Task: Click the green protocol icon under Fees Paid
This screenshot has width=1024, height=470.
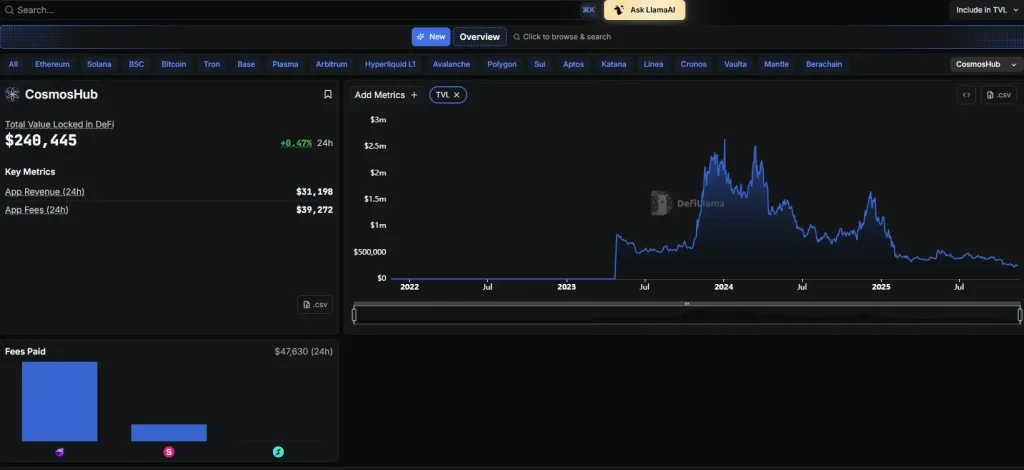Action: pyautogui.click(x=278, y=452)
